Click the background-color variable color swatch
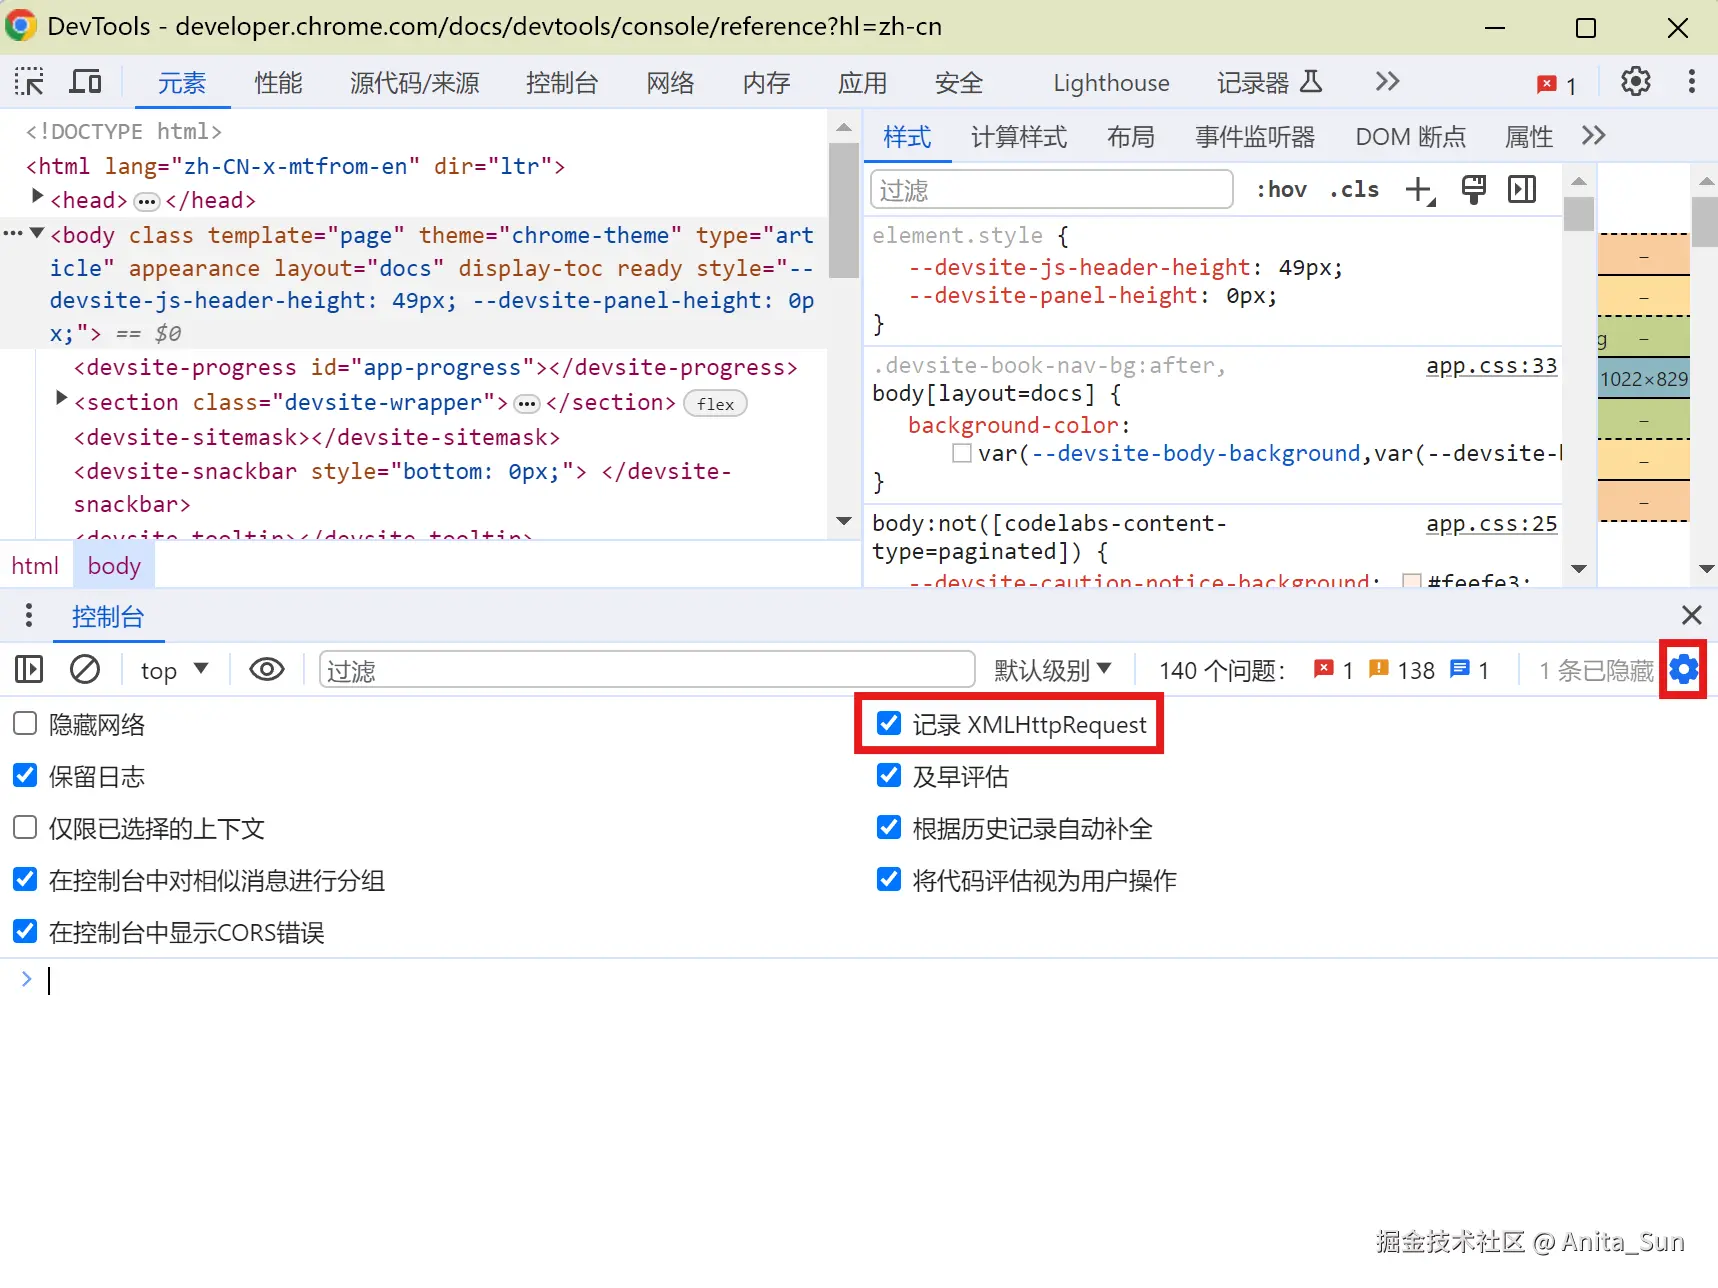The height and width of the screenshot is (1288, 1718). (962, 453)
